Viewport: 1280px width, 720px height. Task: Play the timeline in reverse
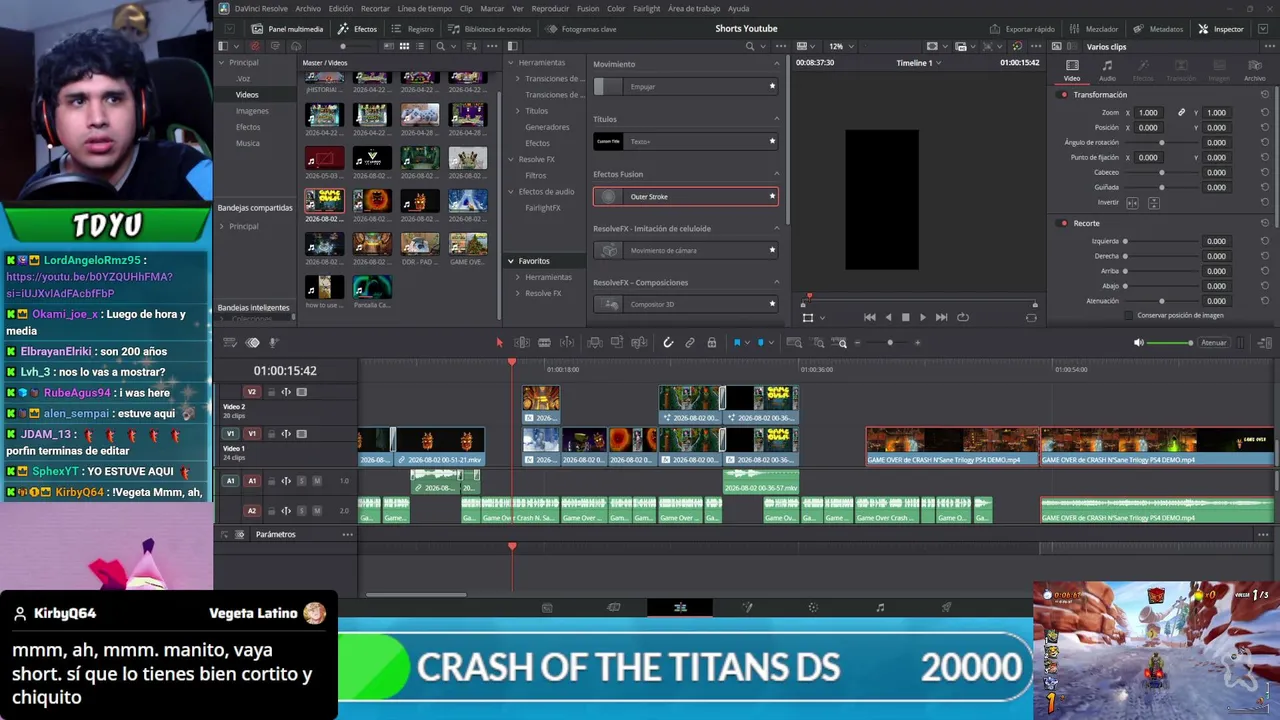888,317
